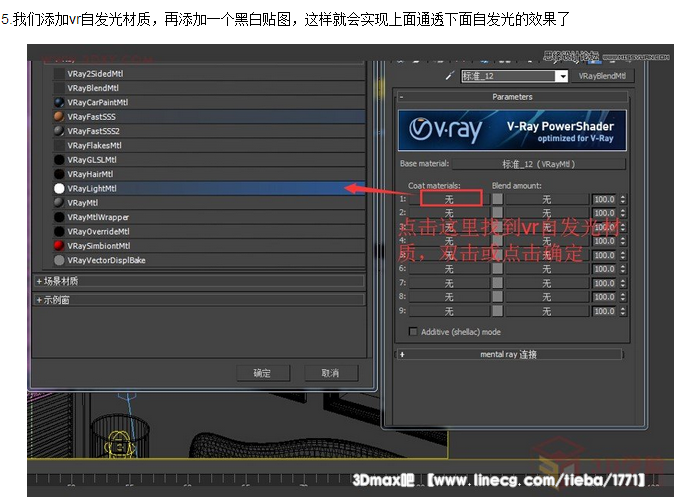The width and height of the screenshot is (674, 497).
Task: Click Blend amount map slot 8 无
Action: click(x=546, y=297)
